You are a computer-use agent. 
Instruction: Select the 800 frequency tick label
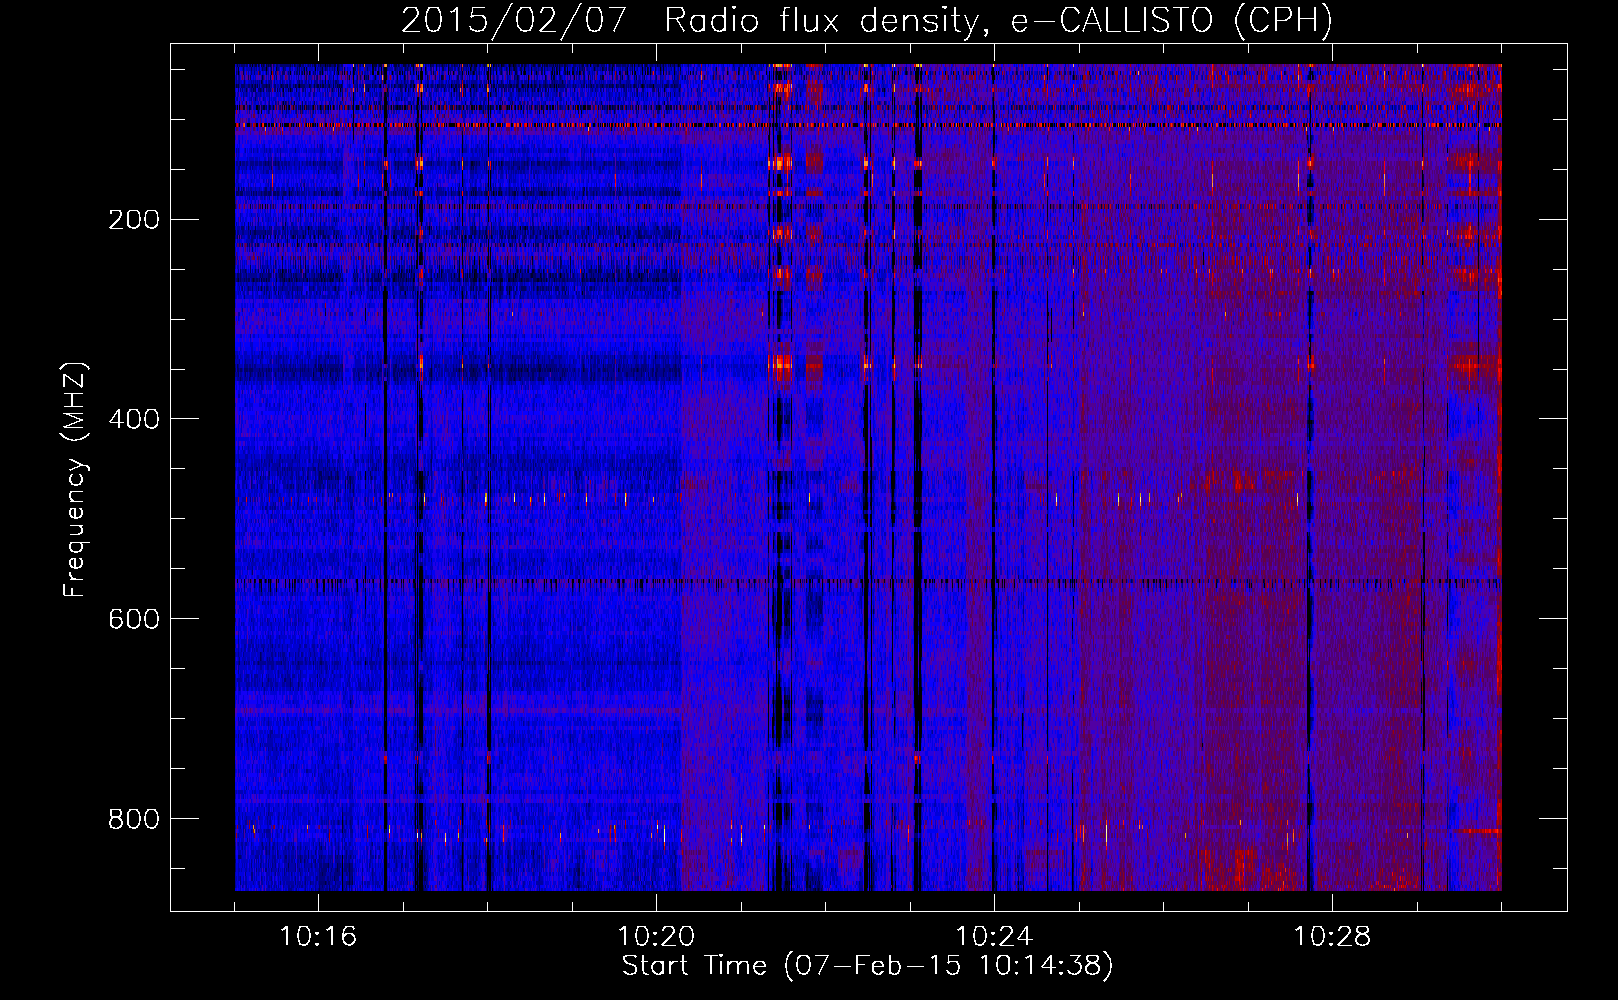[134, 820]
